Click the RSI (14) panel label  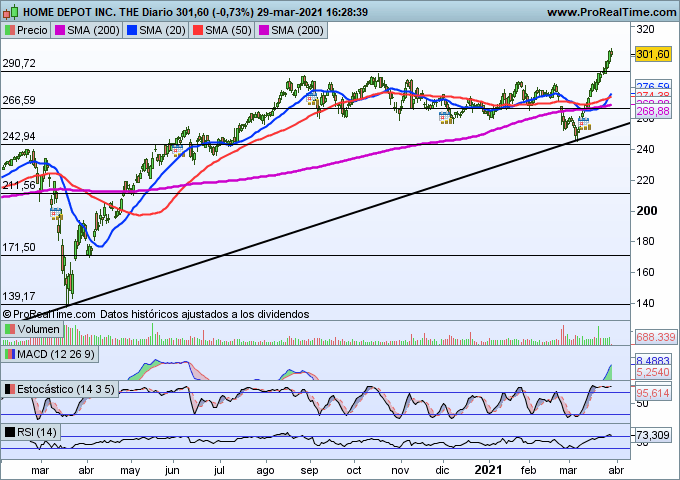30,432
